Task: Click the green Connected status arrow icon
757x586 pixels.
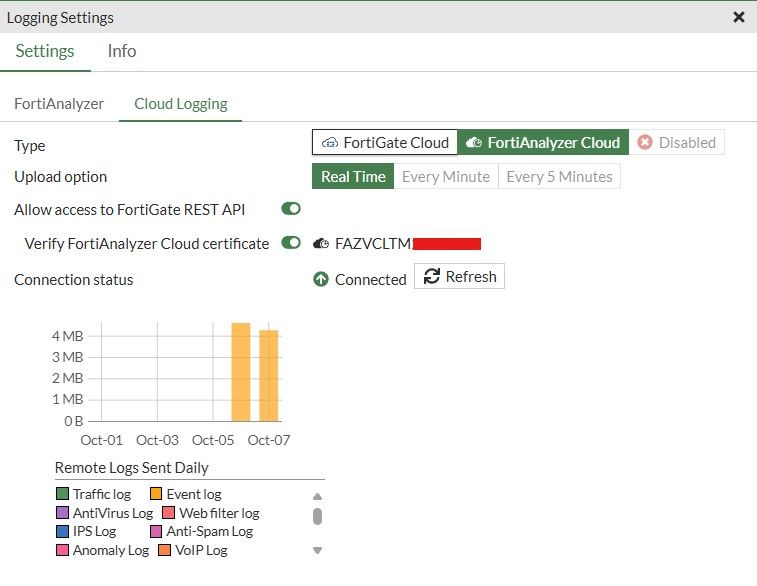Action: pos(321,279)
